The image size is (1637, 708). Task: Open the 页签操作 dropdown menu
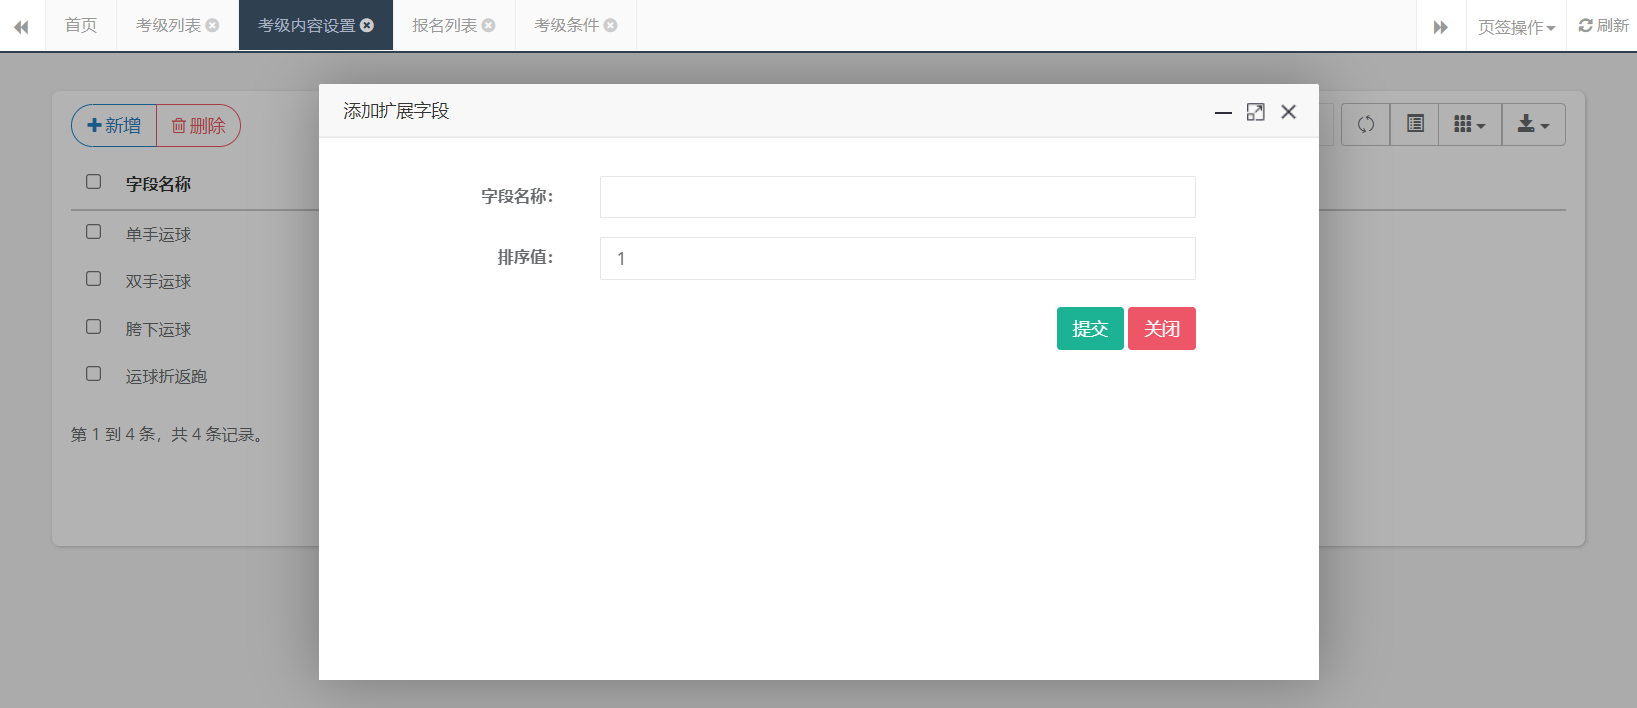pyautogui.click(x=1516, y=27)
